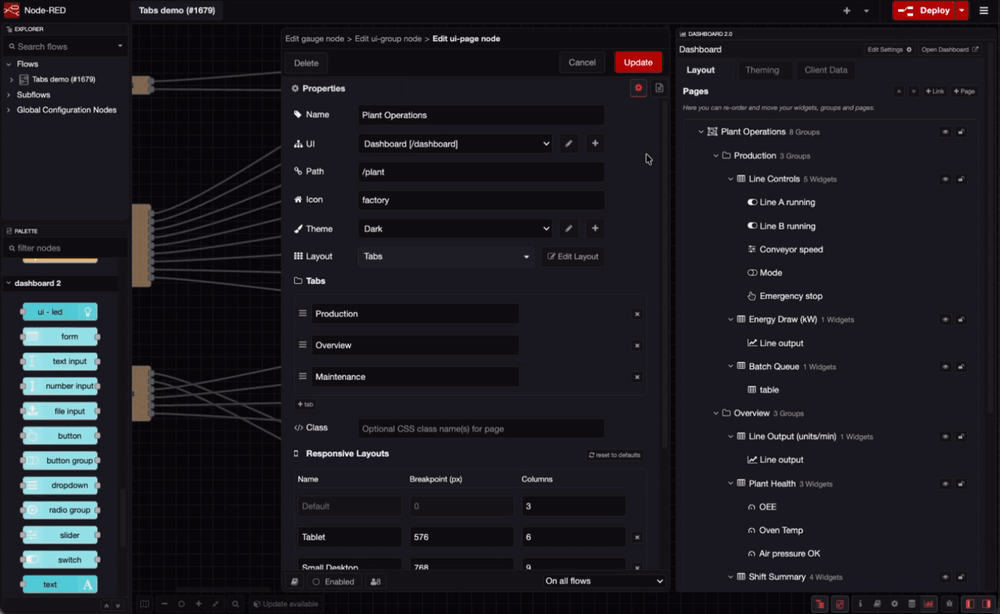Toggle the canvas navigator map icon
The image size is (1000, 614).
pyautogui.click(x=145, y=604)
